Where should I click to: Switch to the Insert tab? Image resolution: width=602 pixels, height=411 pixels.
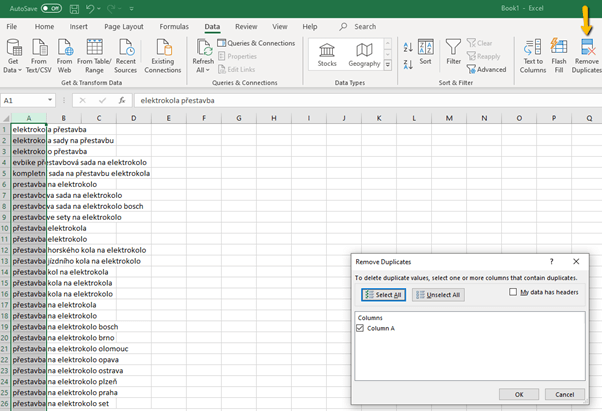(x=78, y=26)
